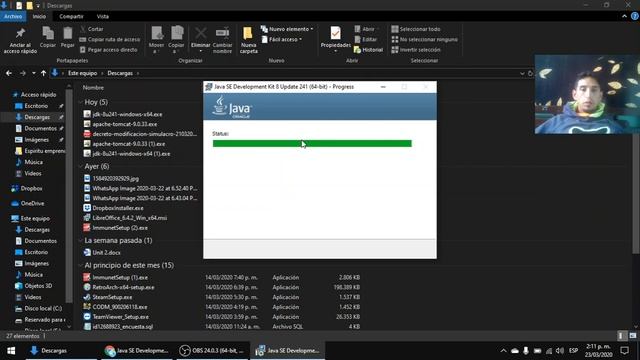
Task: Click Anclar al acceso rápido pin icon
Action: (x=20, y=33)
